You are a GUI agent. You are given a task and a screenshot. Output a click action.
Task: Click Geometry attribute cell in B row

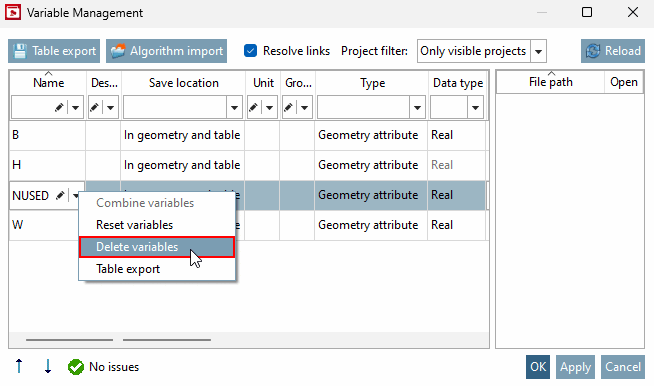point(371,135)
